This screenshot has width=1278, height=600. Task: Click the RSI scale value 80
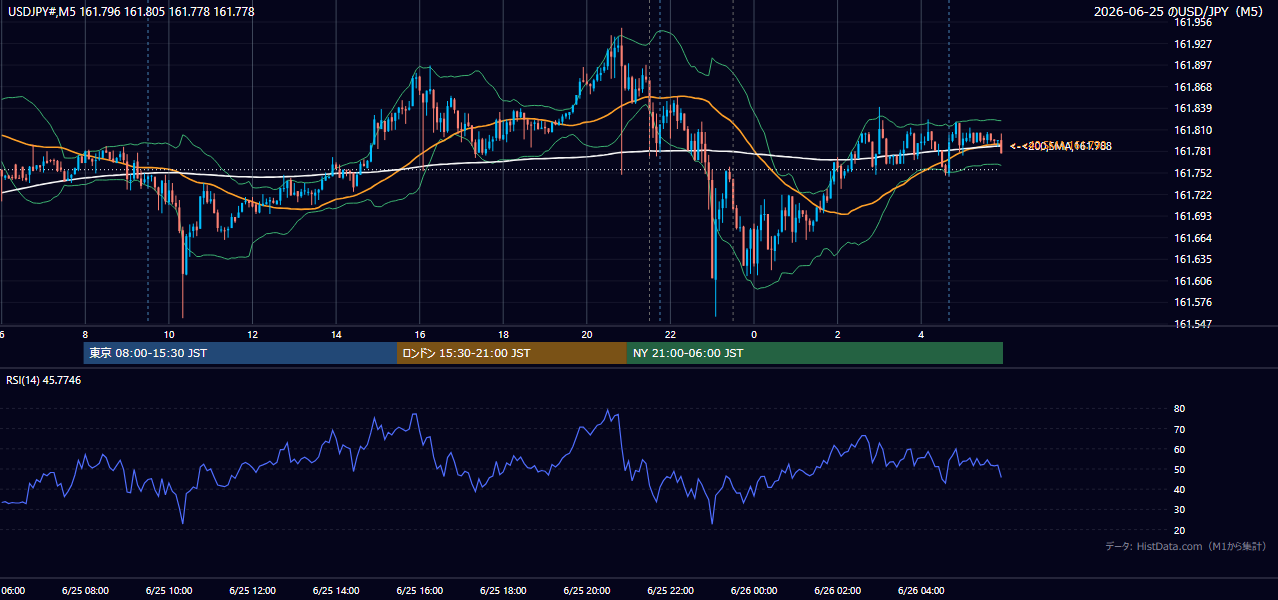(1180, 409)
